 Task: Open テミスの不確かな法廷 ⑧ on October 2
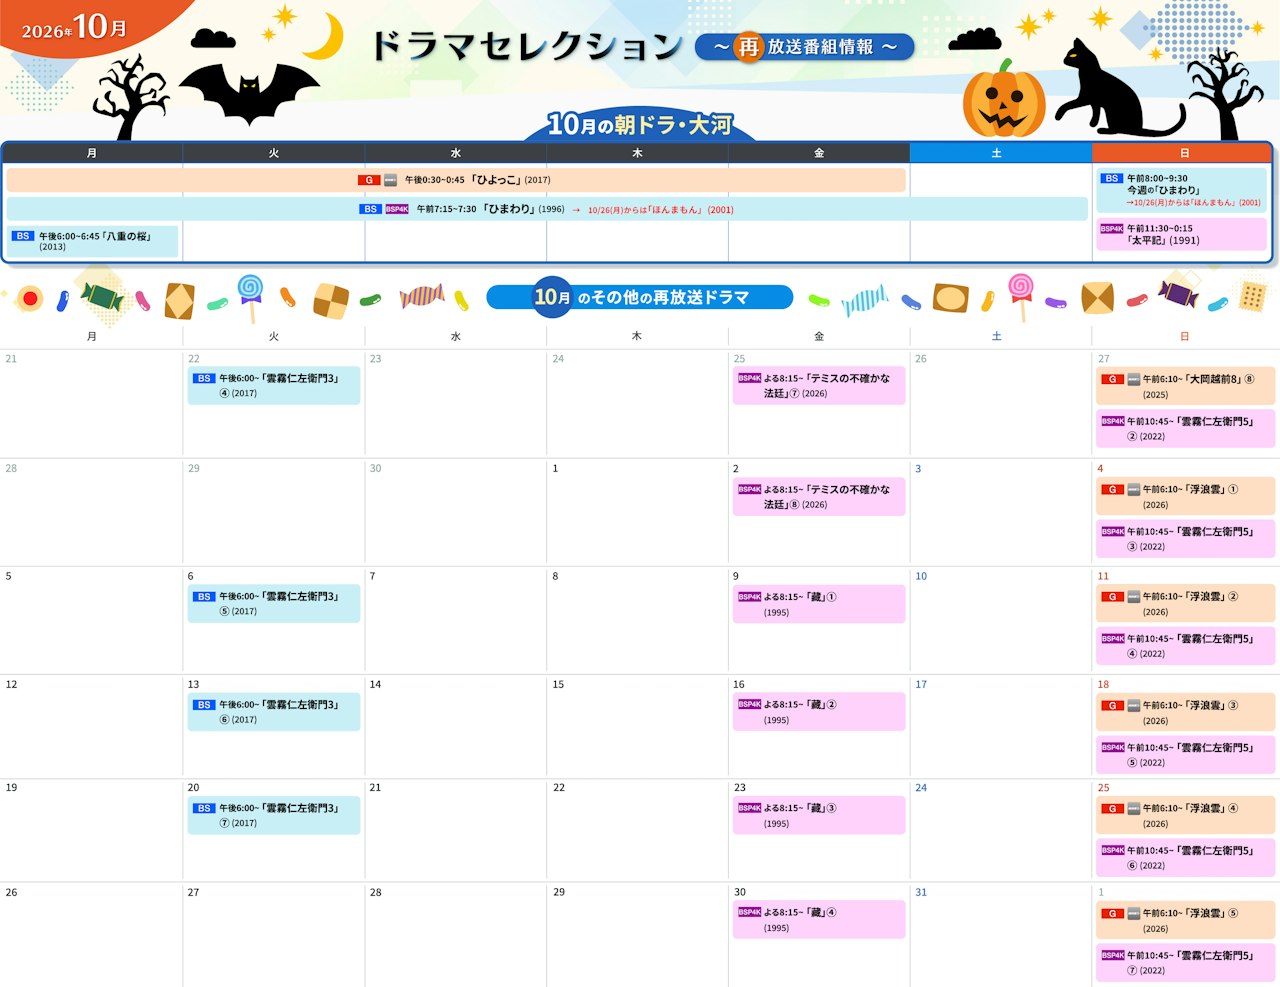[x=819, y=497]
